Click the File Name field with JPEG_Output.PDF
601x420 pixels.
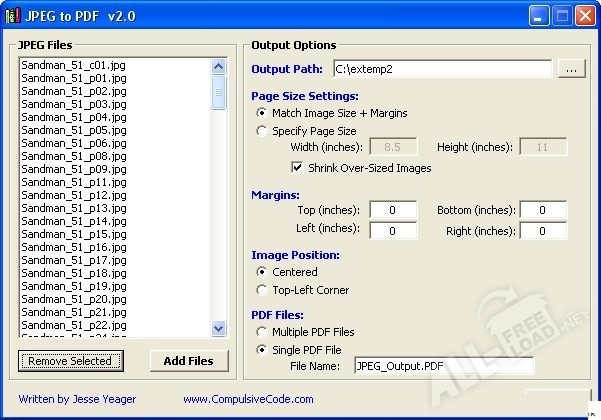pos(444,367)
